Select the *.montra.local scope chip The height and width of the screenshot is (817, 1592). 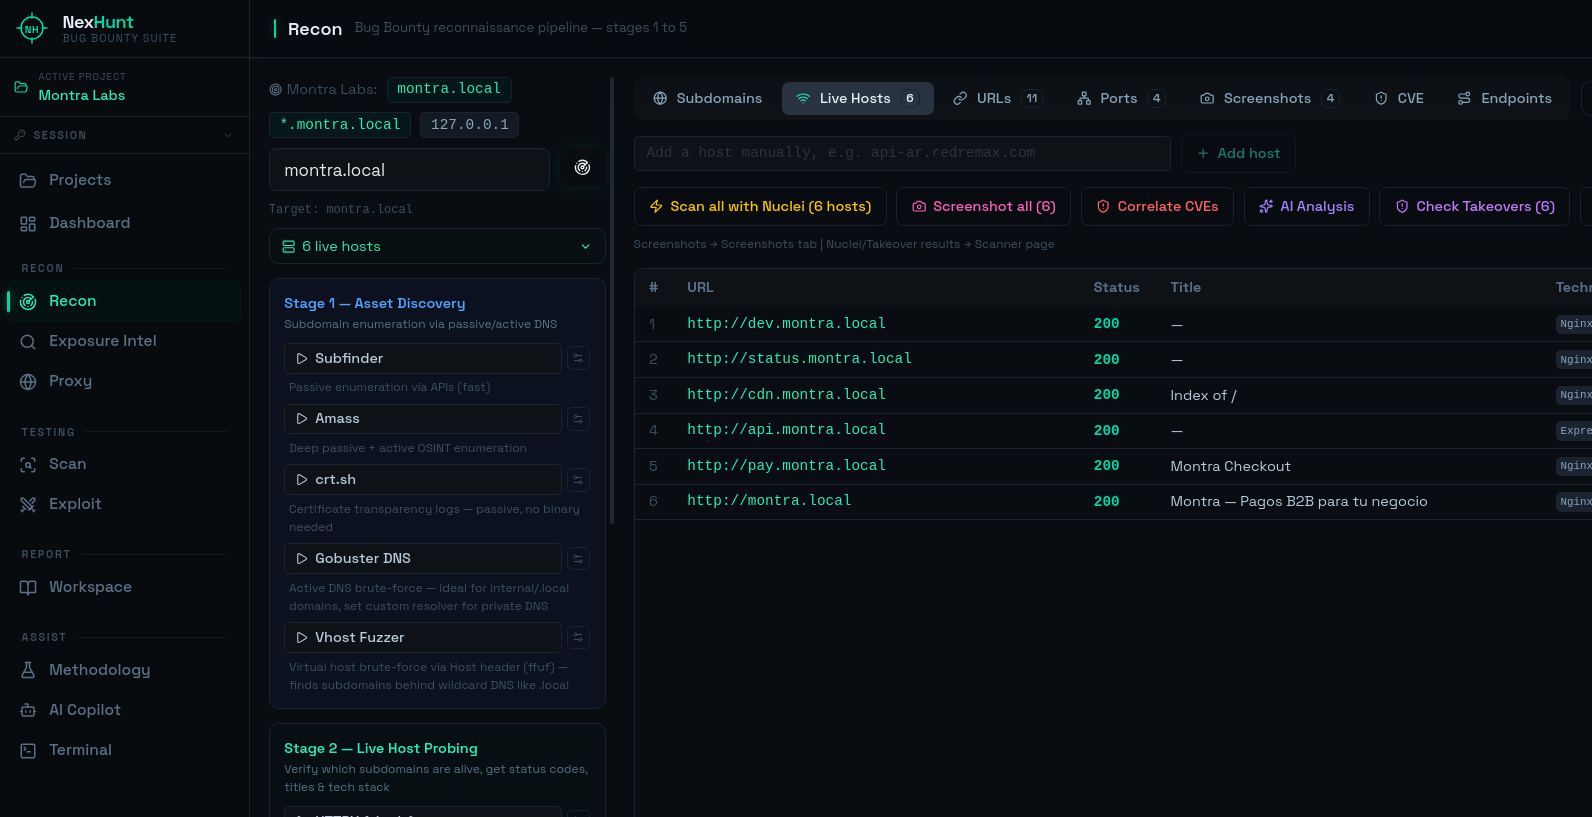click(x=340, y=125)
